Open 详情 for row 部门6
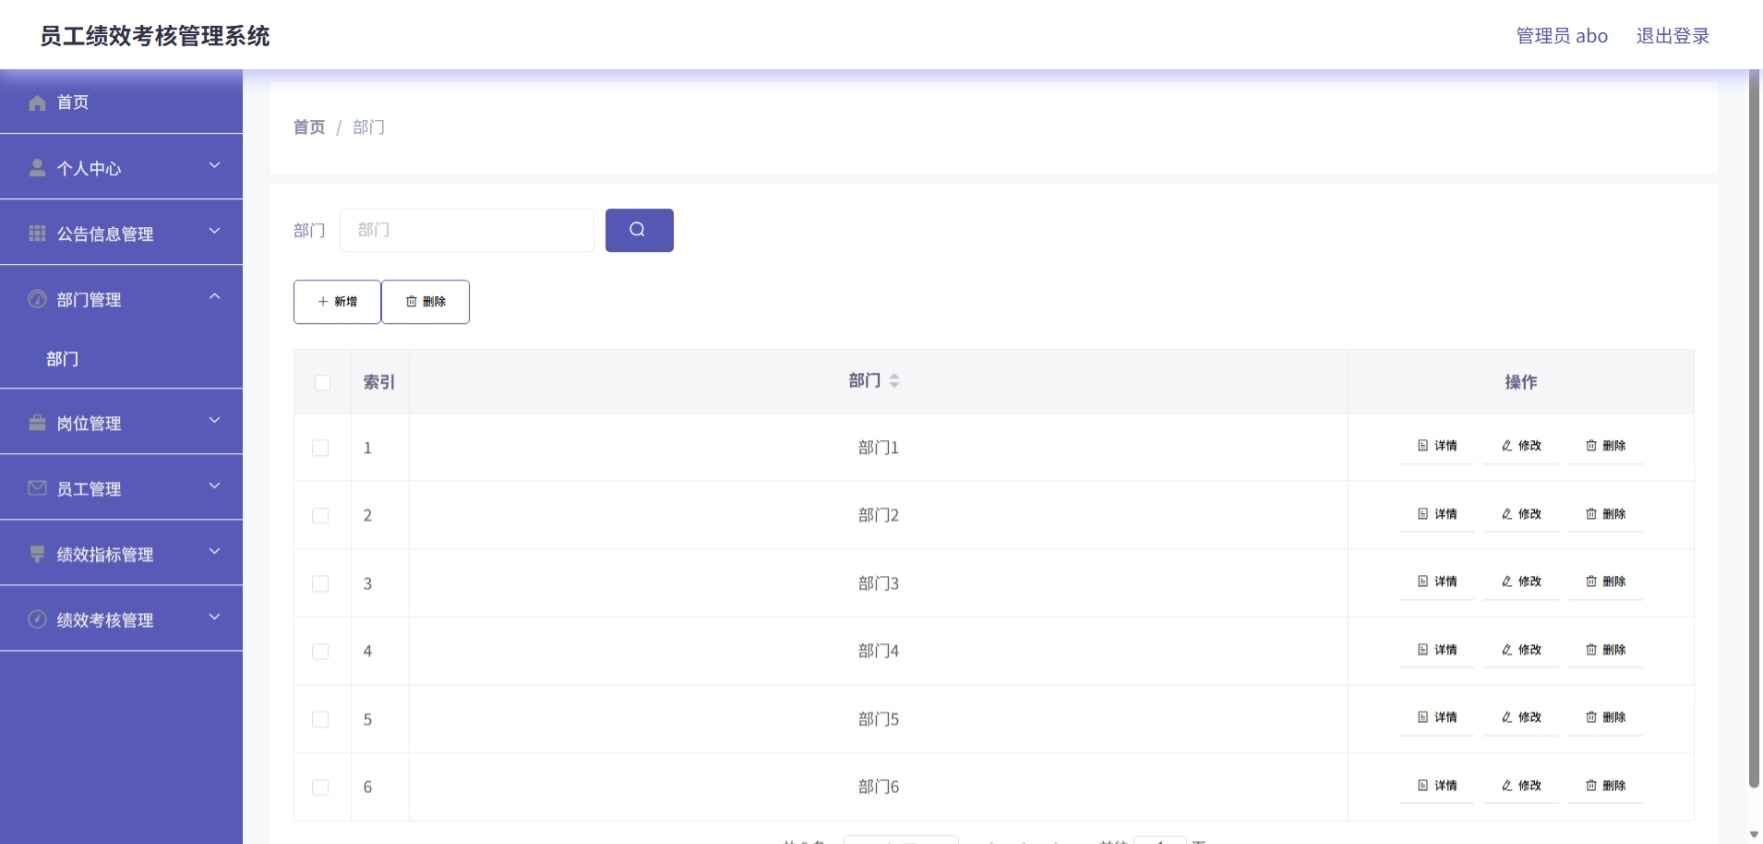The width and height of the screenshot is (1763, 844). pyautogui.click(x=1437, y=786)
